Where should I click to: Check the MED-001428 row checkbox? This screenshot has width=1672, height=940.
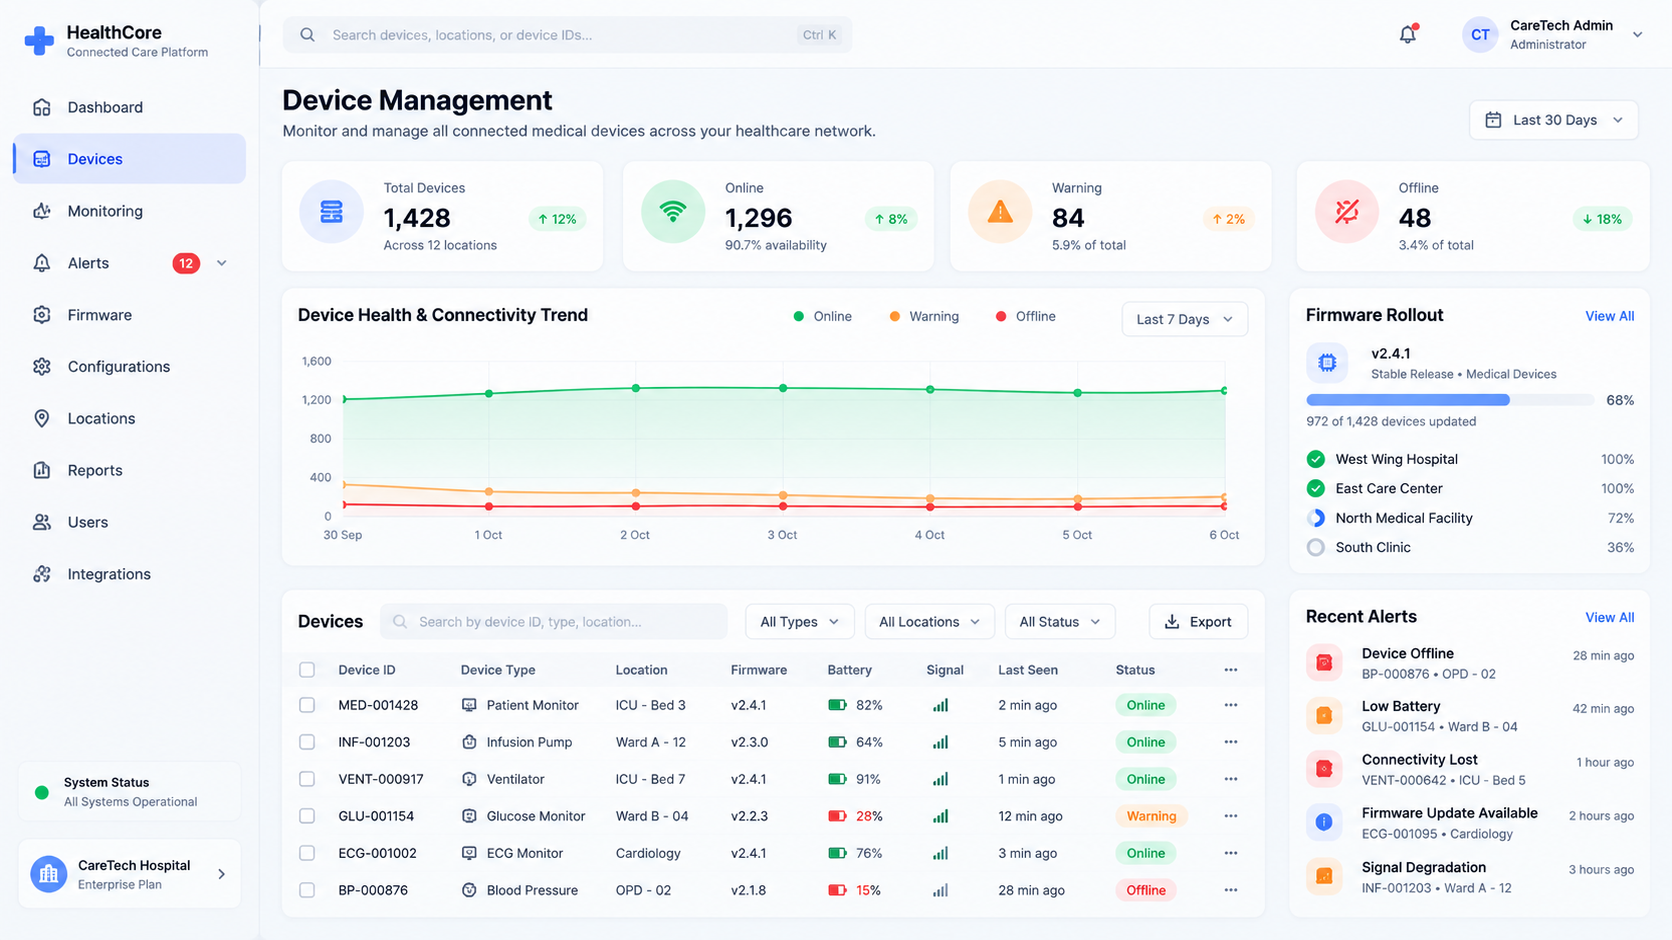pos(307,705)
